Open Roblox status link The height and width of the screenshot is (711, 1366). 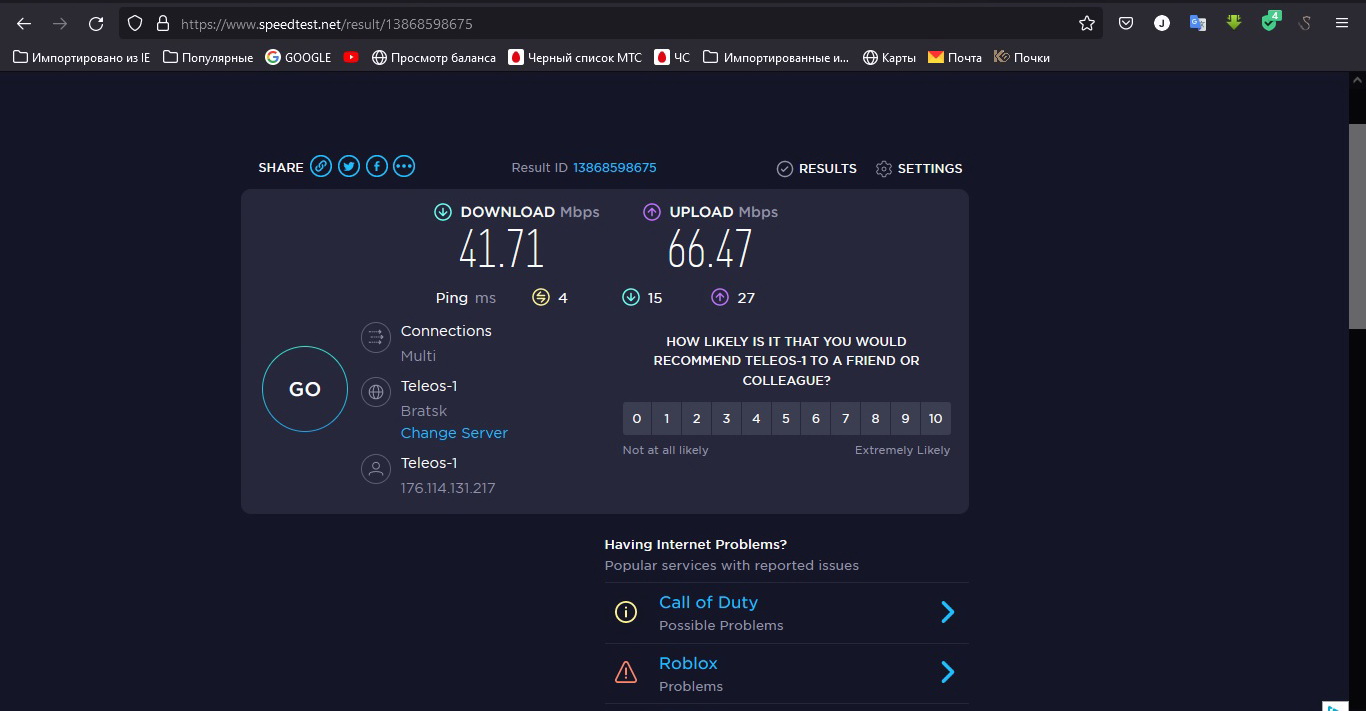pyautogui.click(x=688, y=663)
